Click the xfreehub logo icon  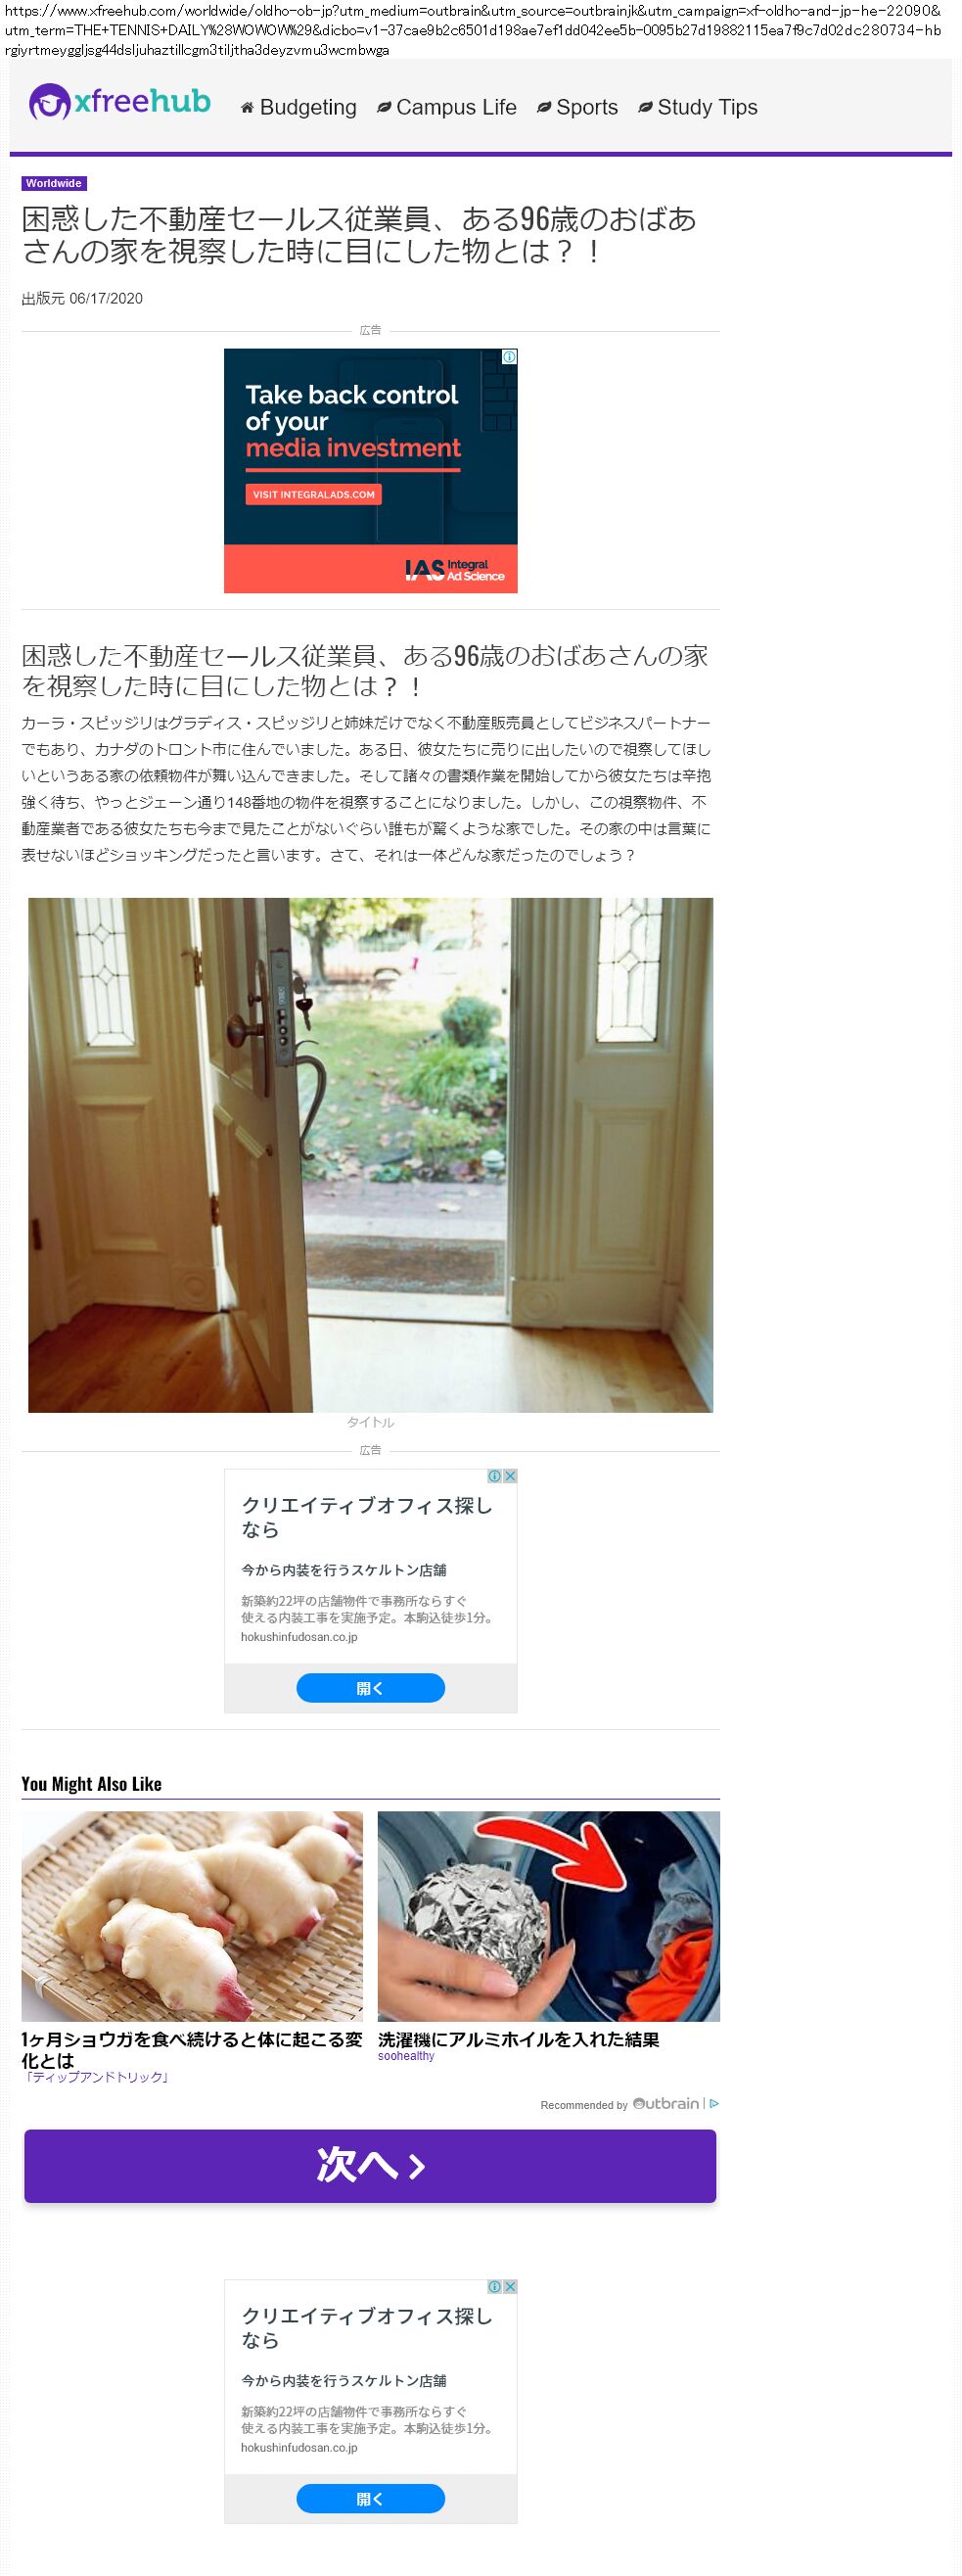[48, 102]
